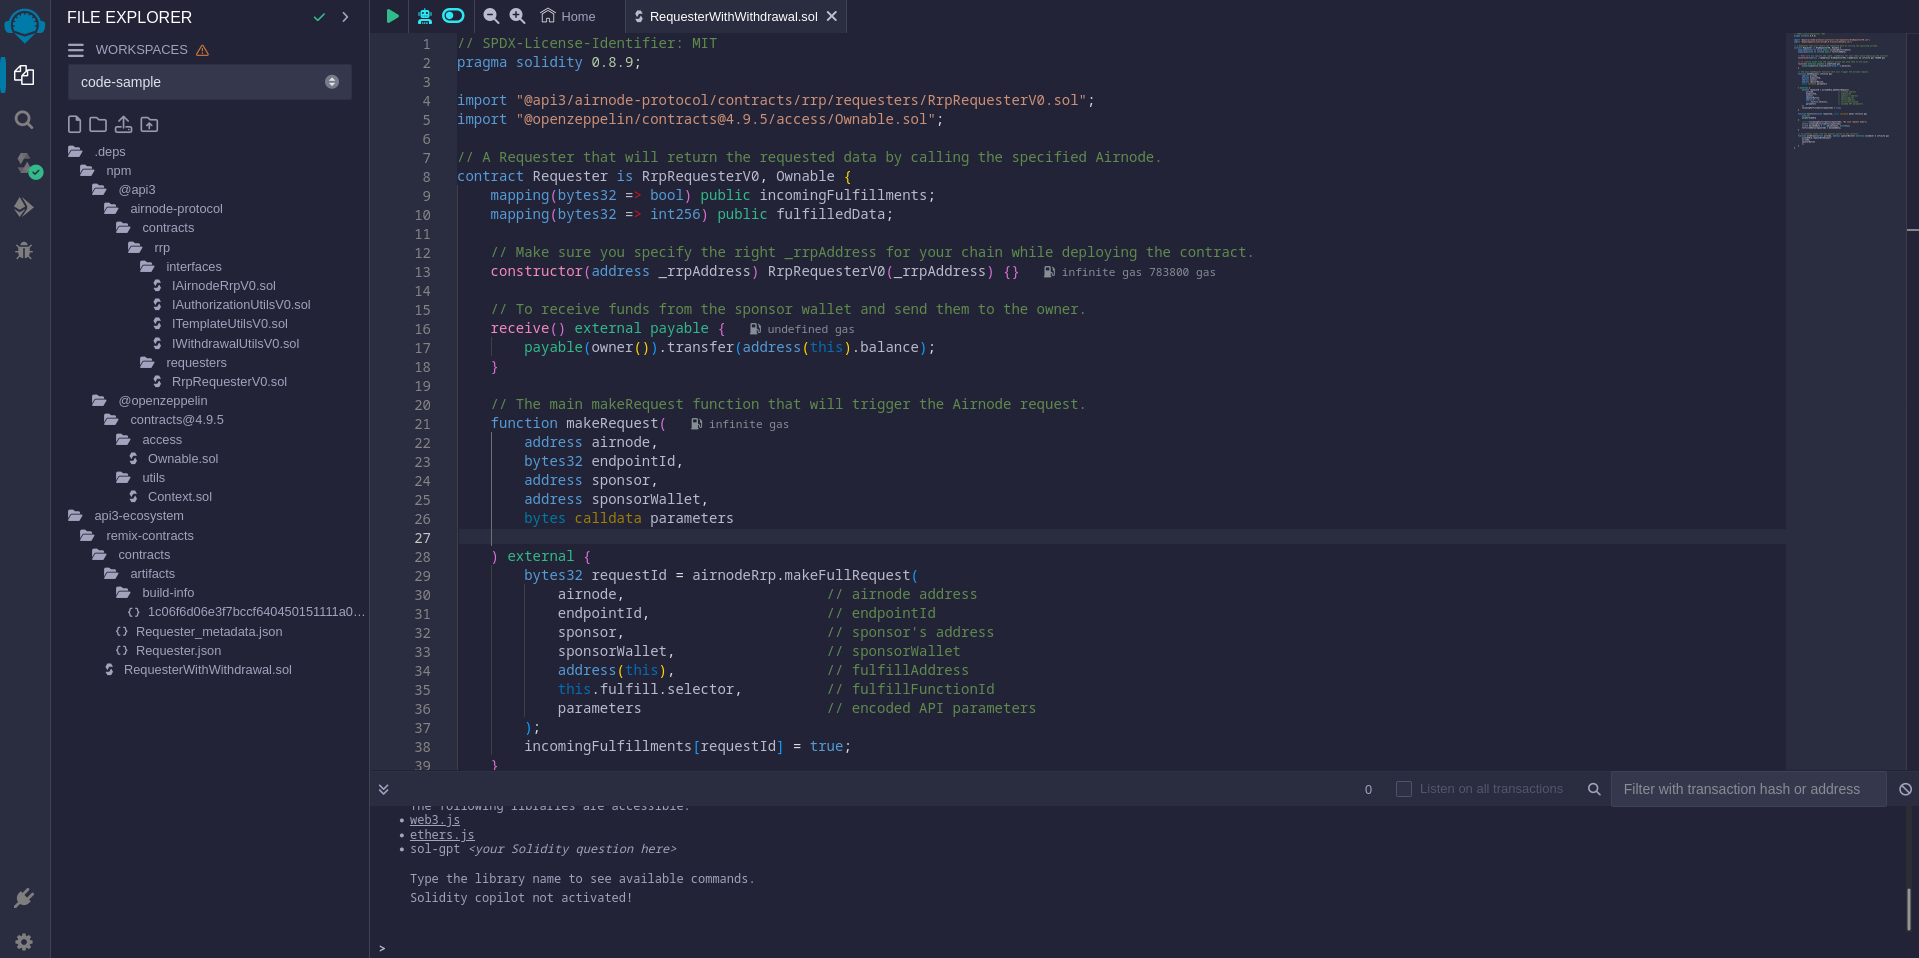This screenshot has width=1919, height=958.
Task: Open the search in files sidebar panel
Action: (x=24, y=120)
